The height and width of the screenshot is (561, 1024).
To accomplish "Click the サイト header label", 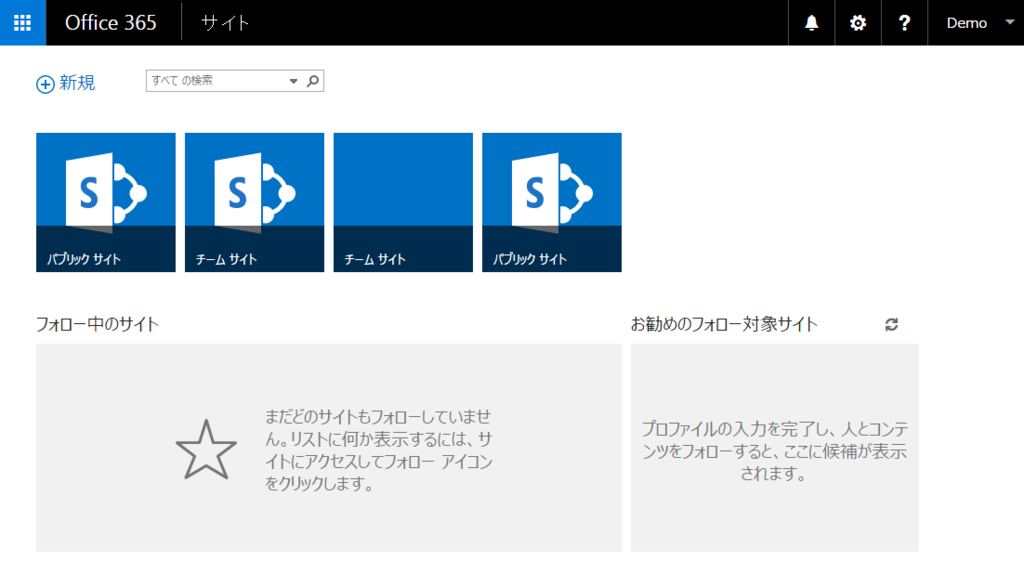I will click(225, 23).
